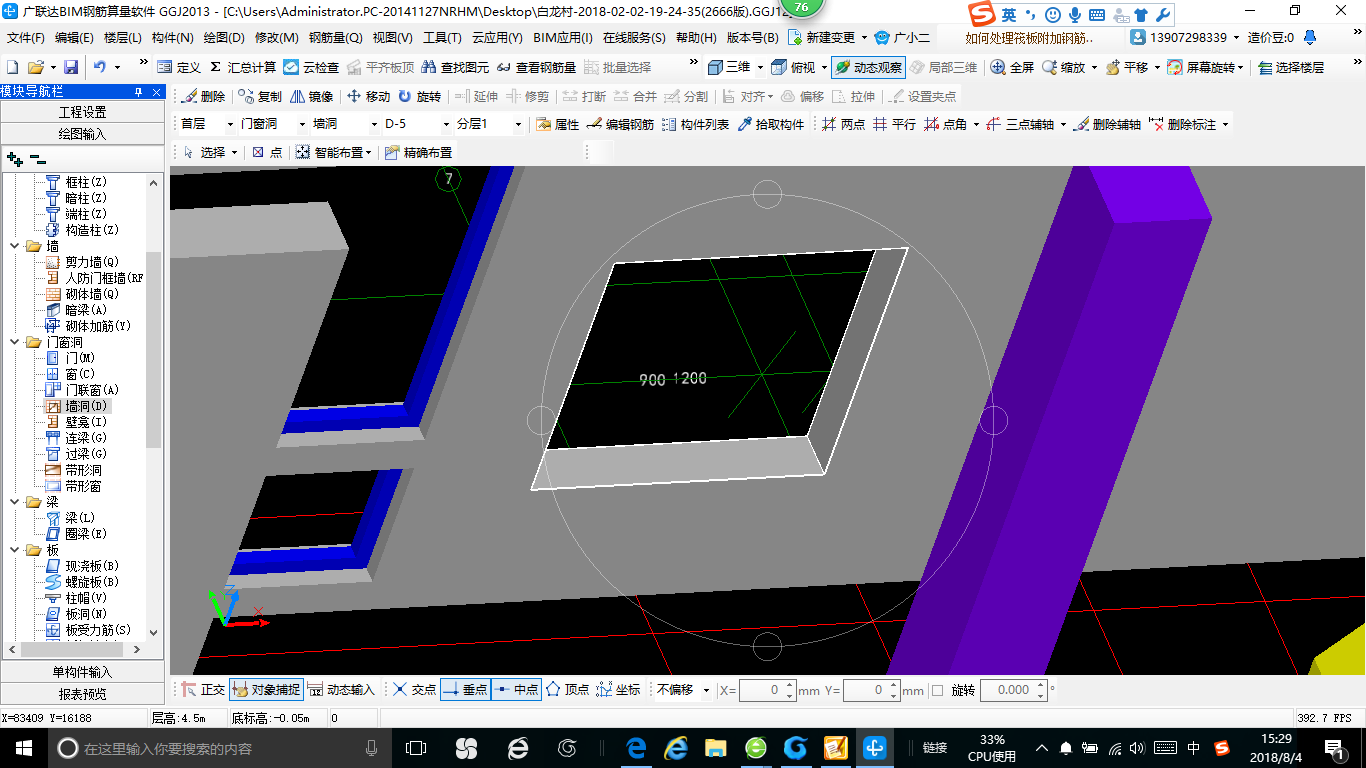Select the 移动 move tool
Viewport: 1366px width, 768px height.
pos(368,96)
